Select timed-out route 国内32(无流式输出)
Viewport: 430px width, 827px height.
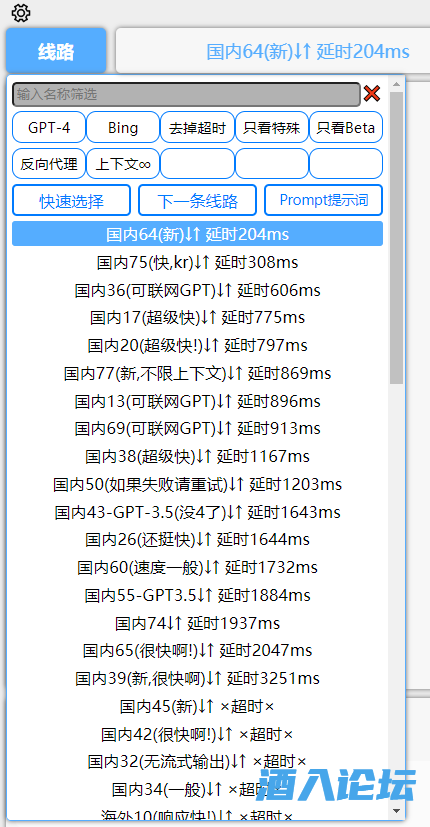click(197, 762)
